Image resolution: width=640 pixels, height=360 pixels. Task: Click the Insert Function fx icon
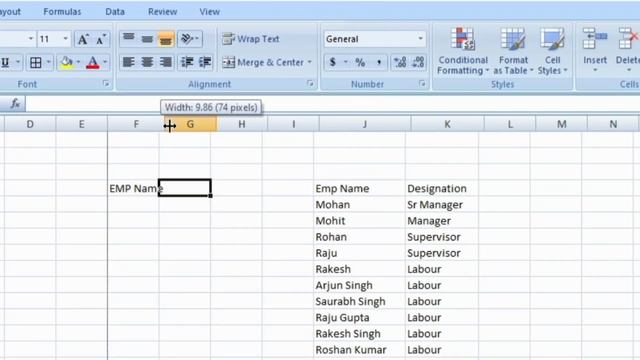pyautogui.click(x=16, y=104)
